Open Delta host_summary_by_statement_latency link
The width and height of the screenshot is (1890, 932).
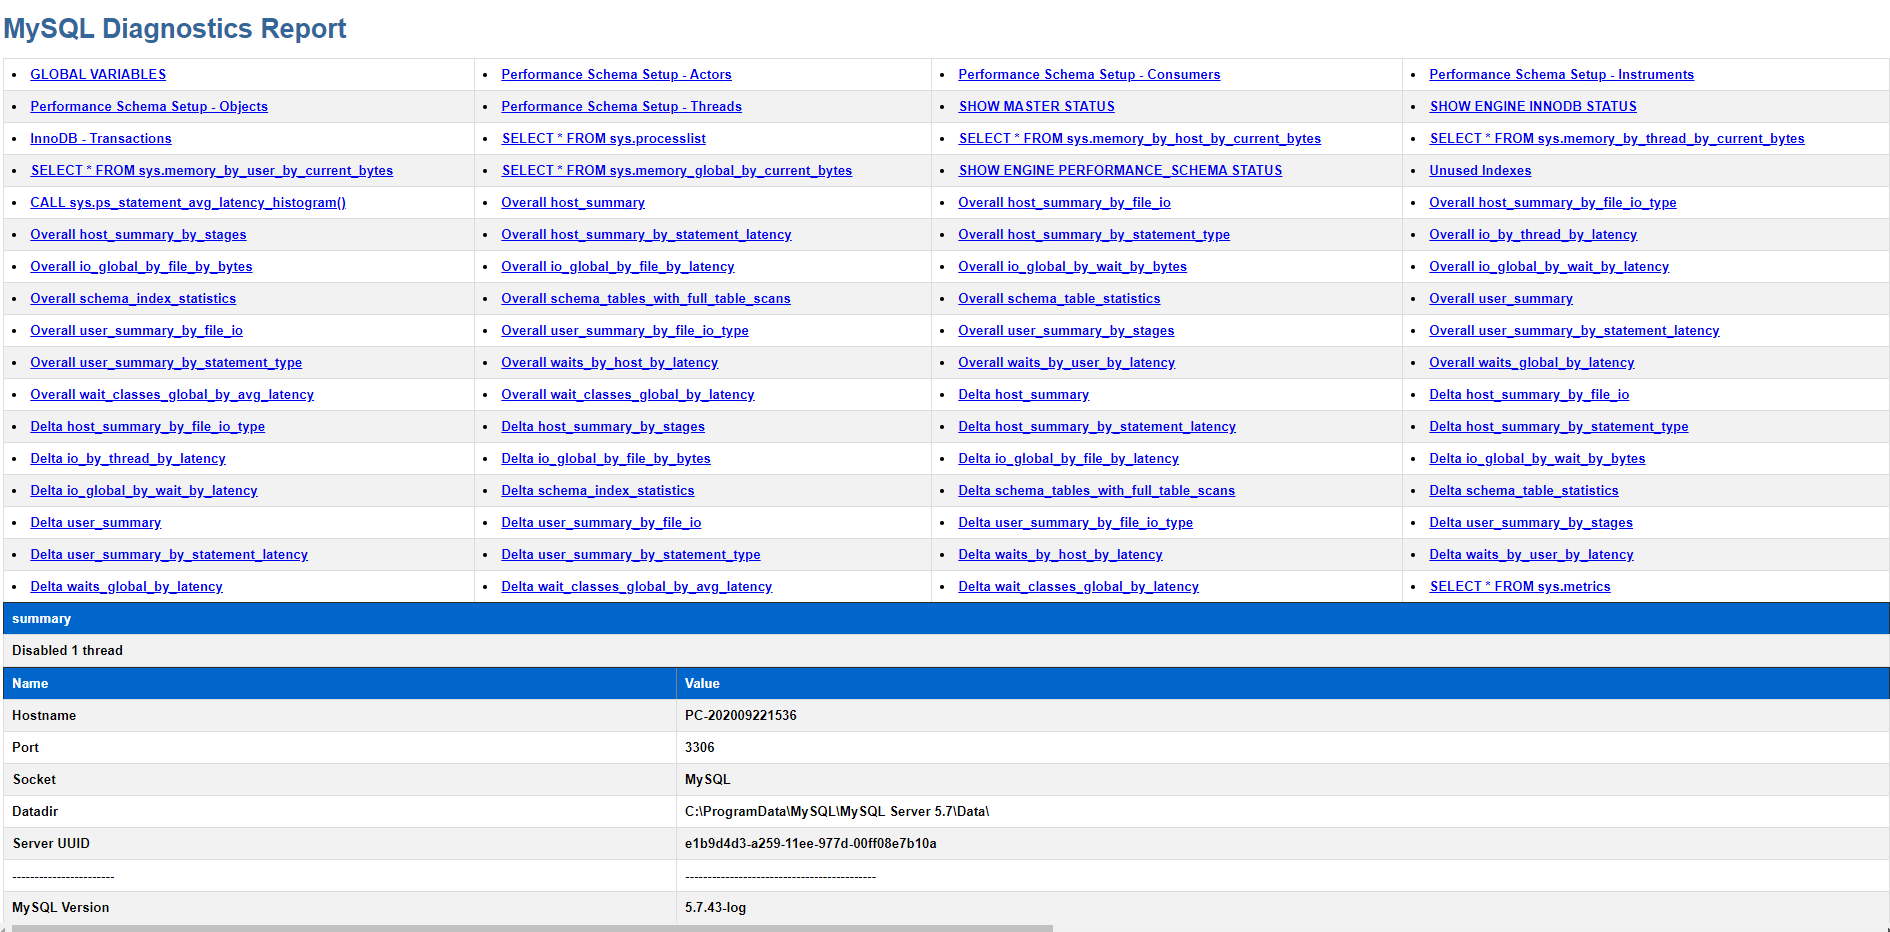[x=1097, y=427]
